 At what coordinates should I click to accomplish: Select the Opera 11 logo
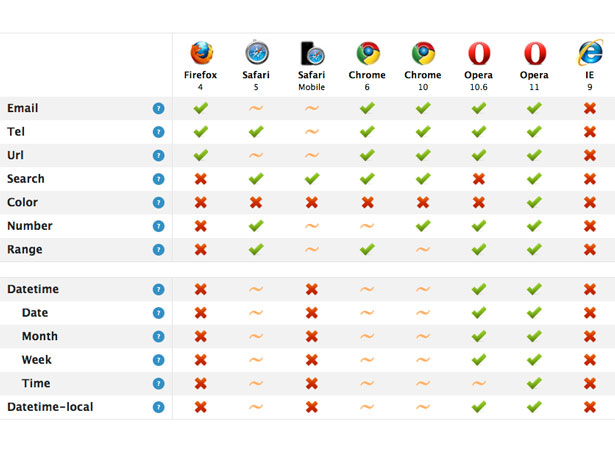coord(535,53)
